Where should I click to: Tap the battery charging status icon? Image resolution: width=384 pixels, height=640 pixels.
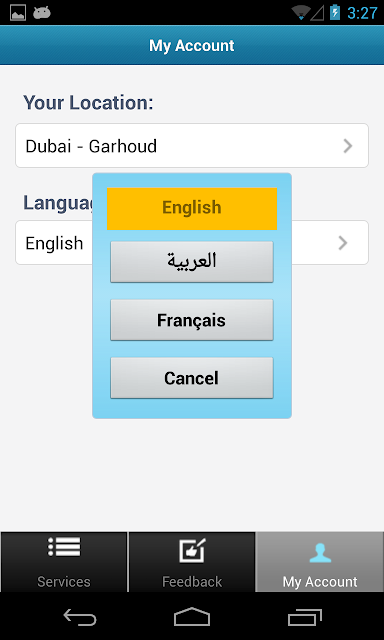pyautogui.click(x=335, y=12)
